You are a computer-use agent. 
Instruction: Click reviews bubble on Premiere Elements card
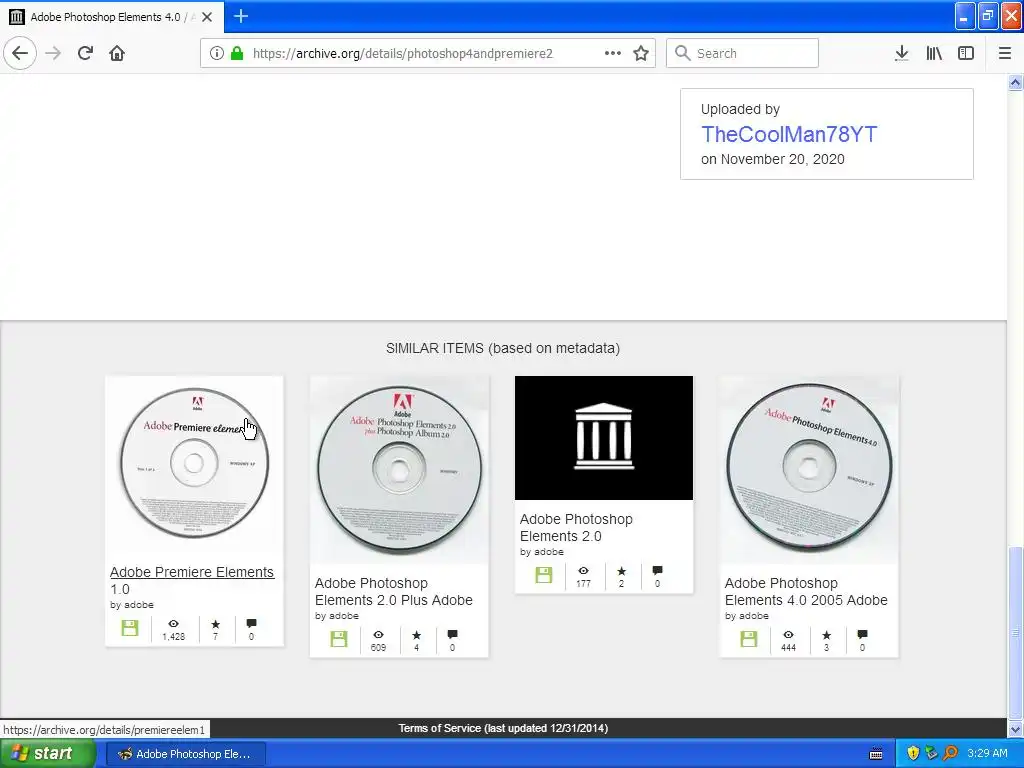[251, 624]
